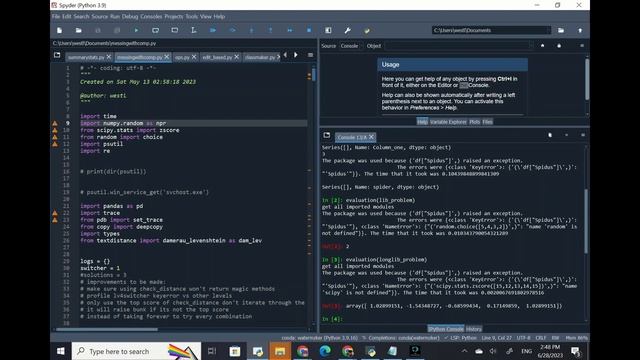
Task: Click the Windows Start button
Action: [x=60, y=351]
